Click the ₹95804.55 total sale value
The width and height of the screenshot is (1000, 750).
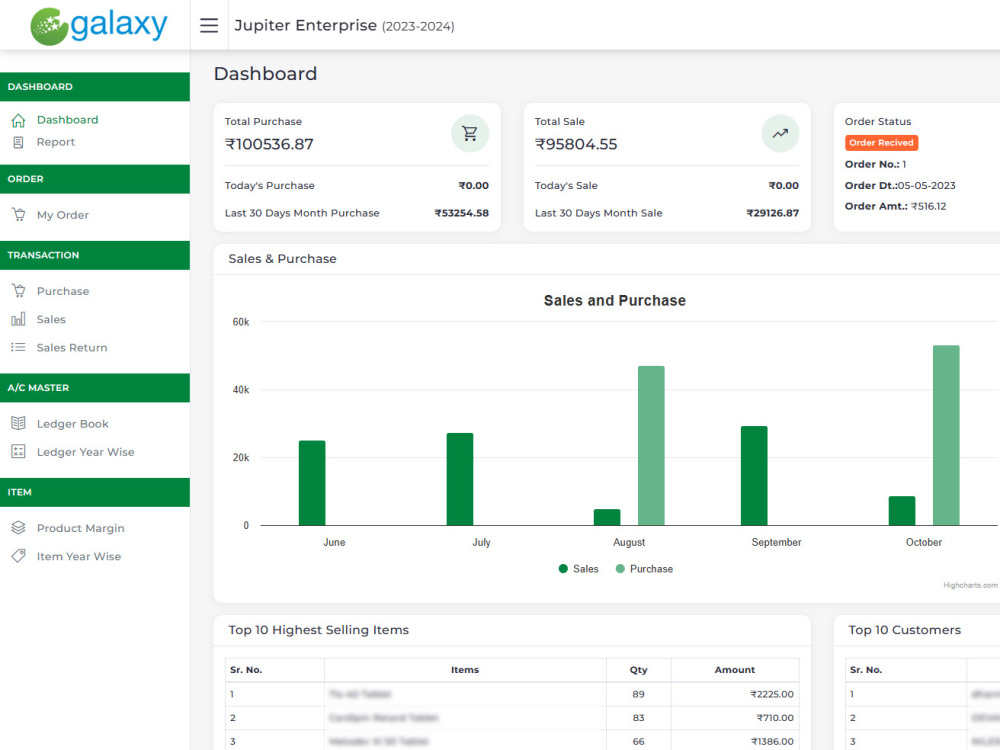[576, 144]
